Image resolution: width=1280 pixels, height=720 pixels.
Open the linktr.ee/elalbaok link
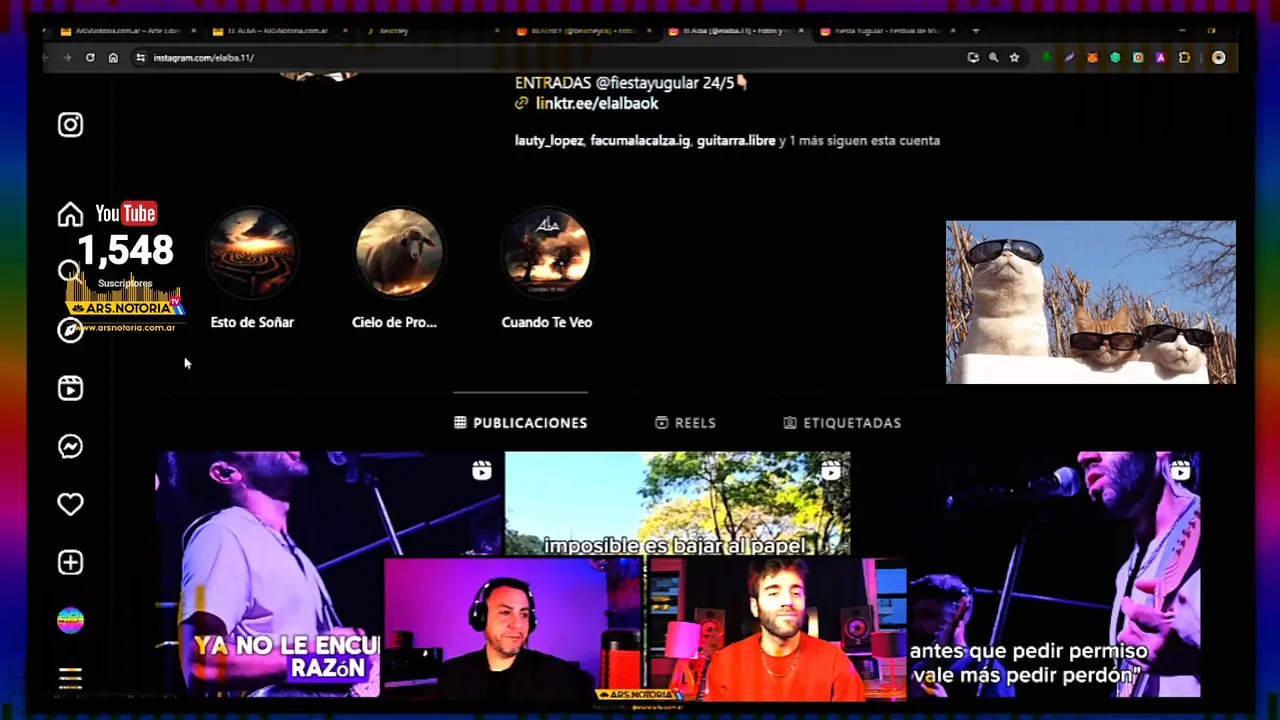point(597,103)
